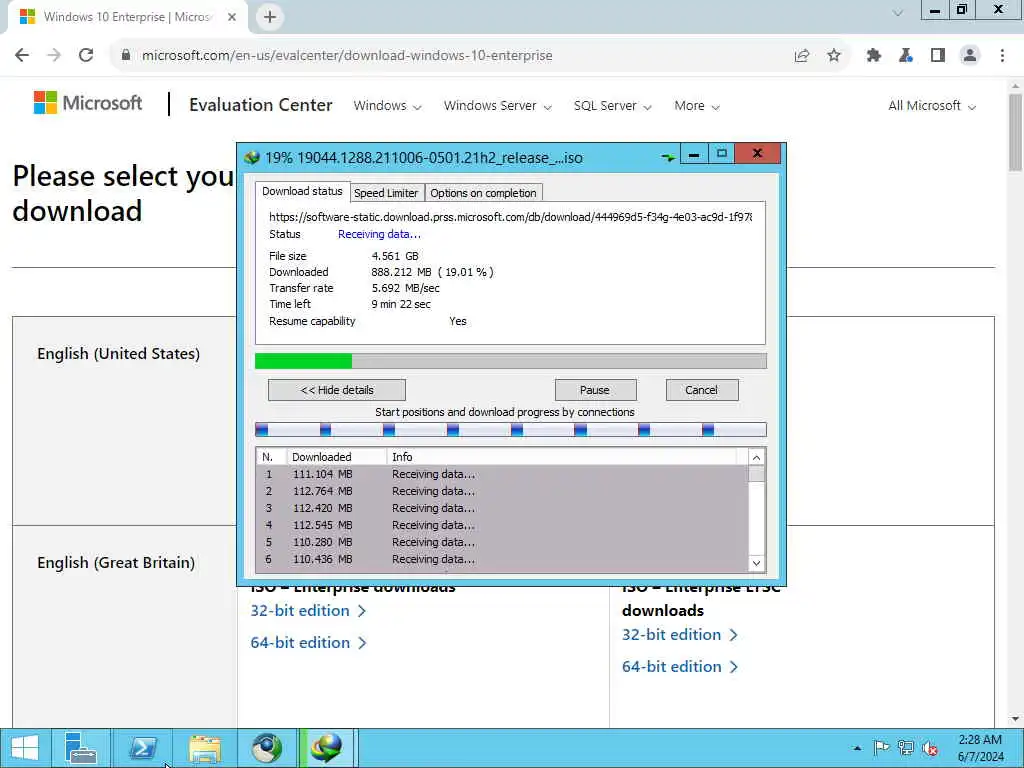Switch to the Speed Limiter tab

(386, 193)
